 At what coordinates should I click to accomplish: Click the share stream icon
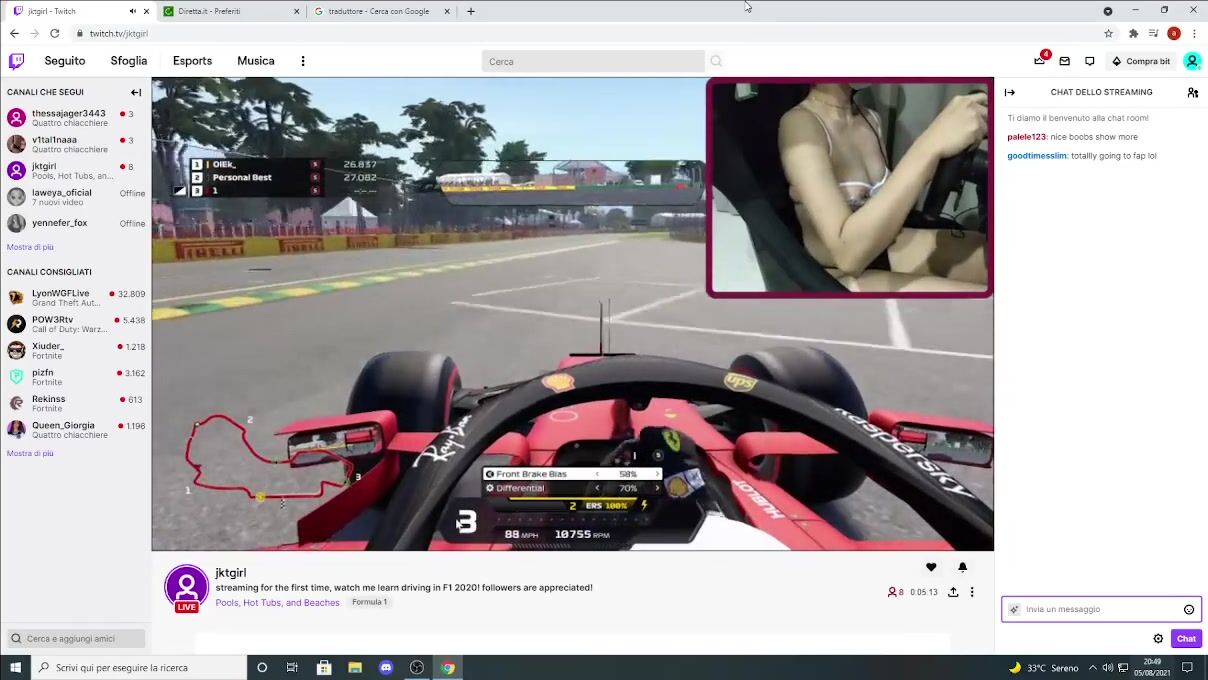953,592
